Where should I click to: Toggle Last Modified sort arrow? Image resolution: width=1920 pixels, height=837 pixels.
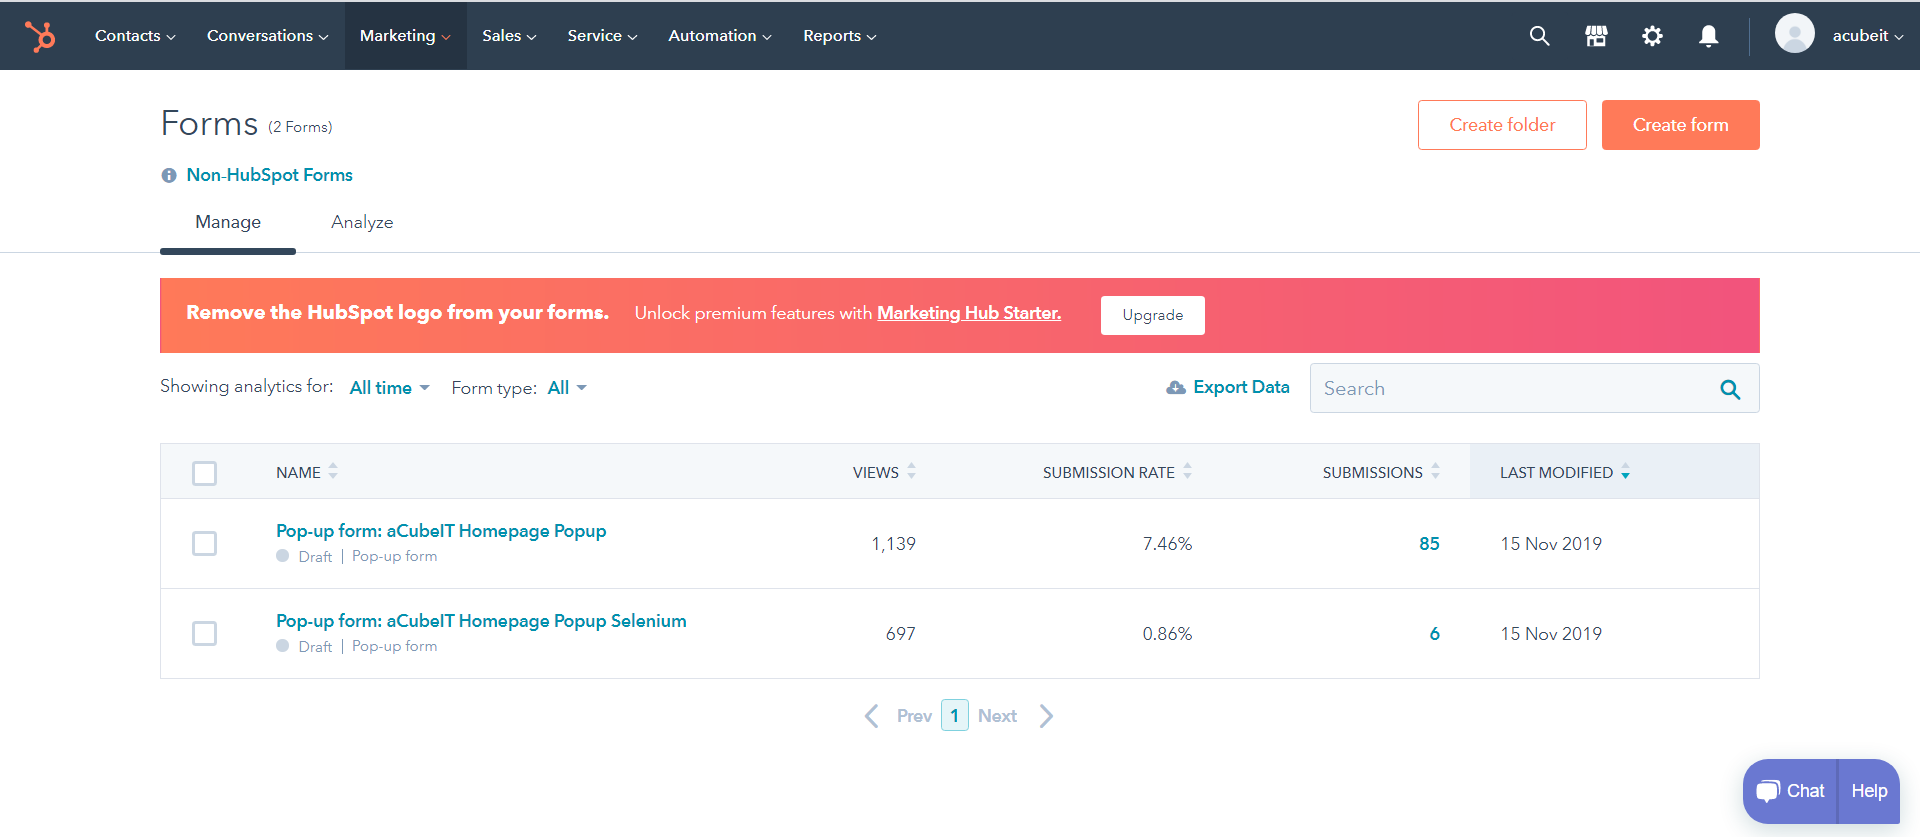click(x=1625, y=472)
